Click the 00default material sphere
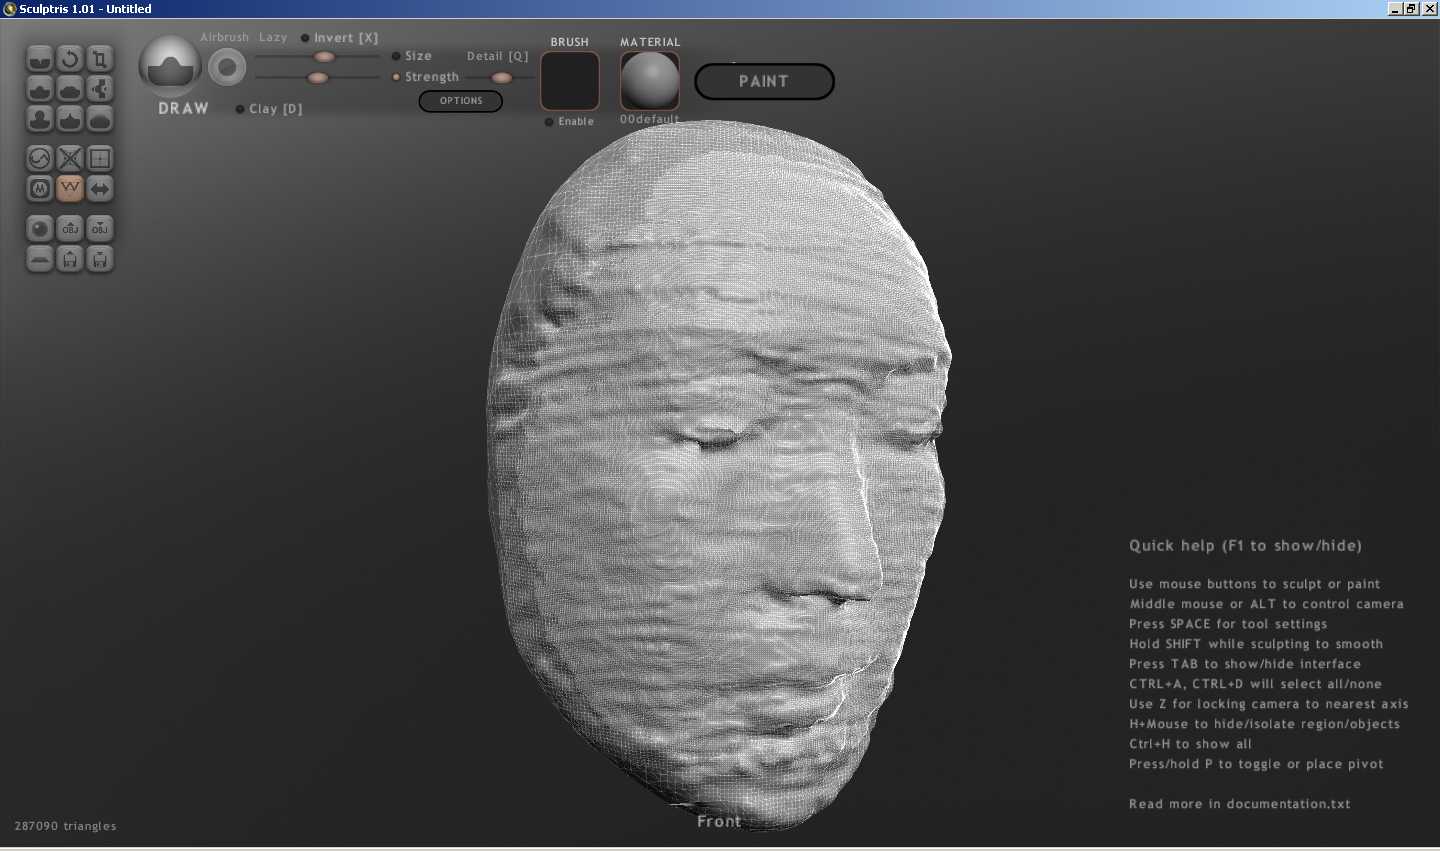The width and height of the screenshot is (1440, 851). pyautogui.click(x=649, y=80)
